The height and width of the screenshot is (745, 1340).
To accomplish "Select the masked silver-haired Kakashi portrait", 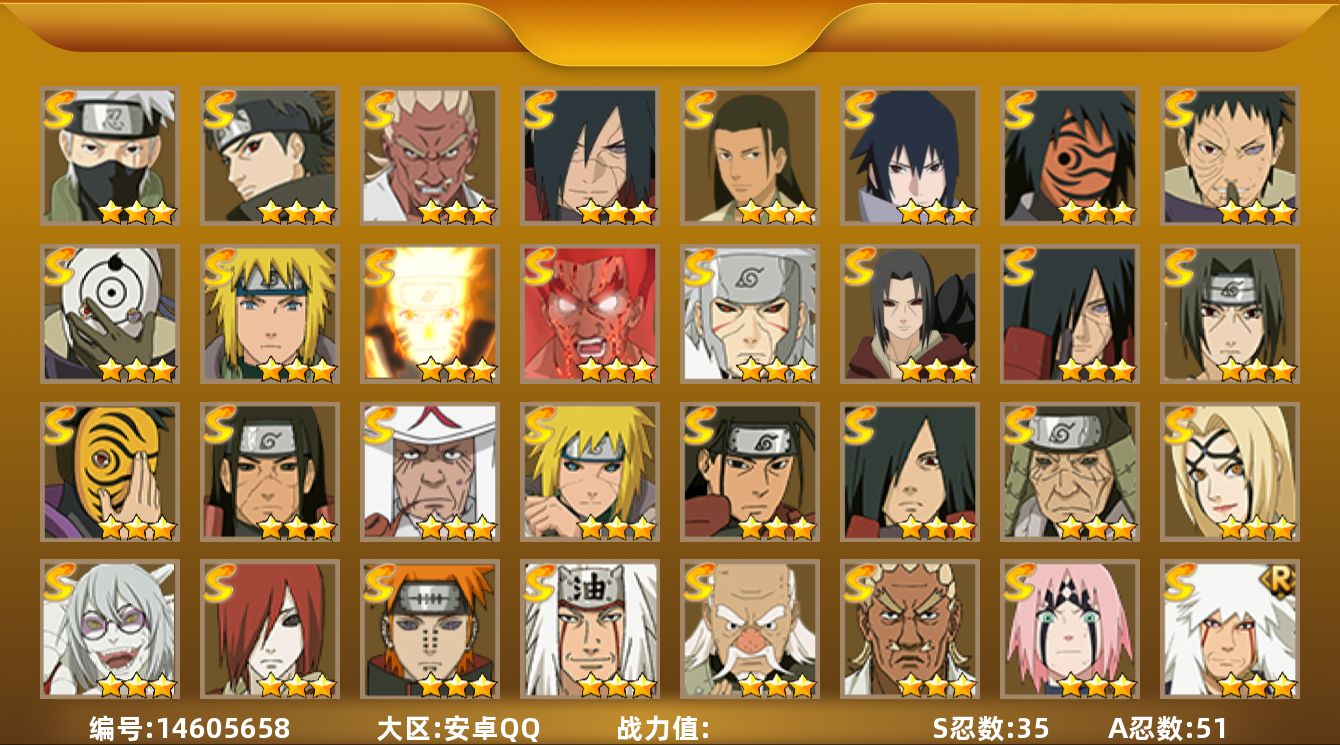I will tap(109, 155).
